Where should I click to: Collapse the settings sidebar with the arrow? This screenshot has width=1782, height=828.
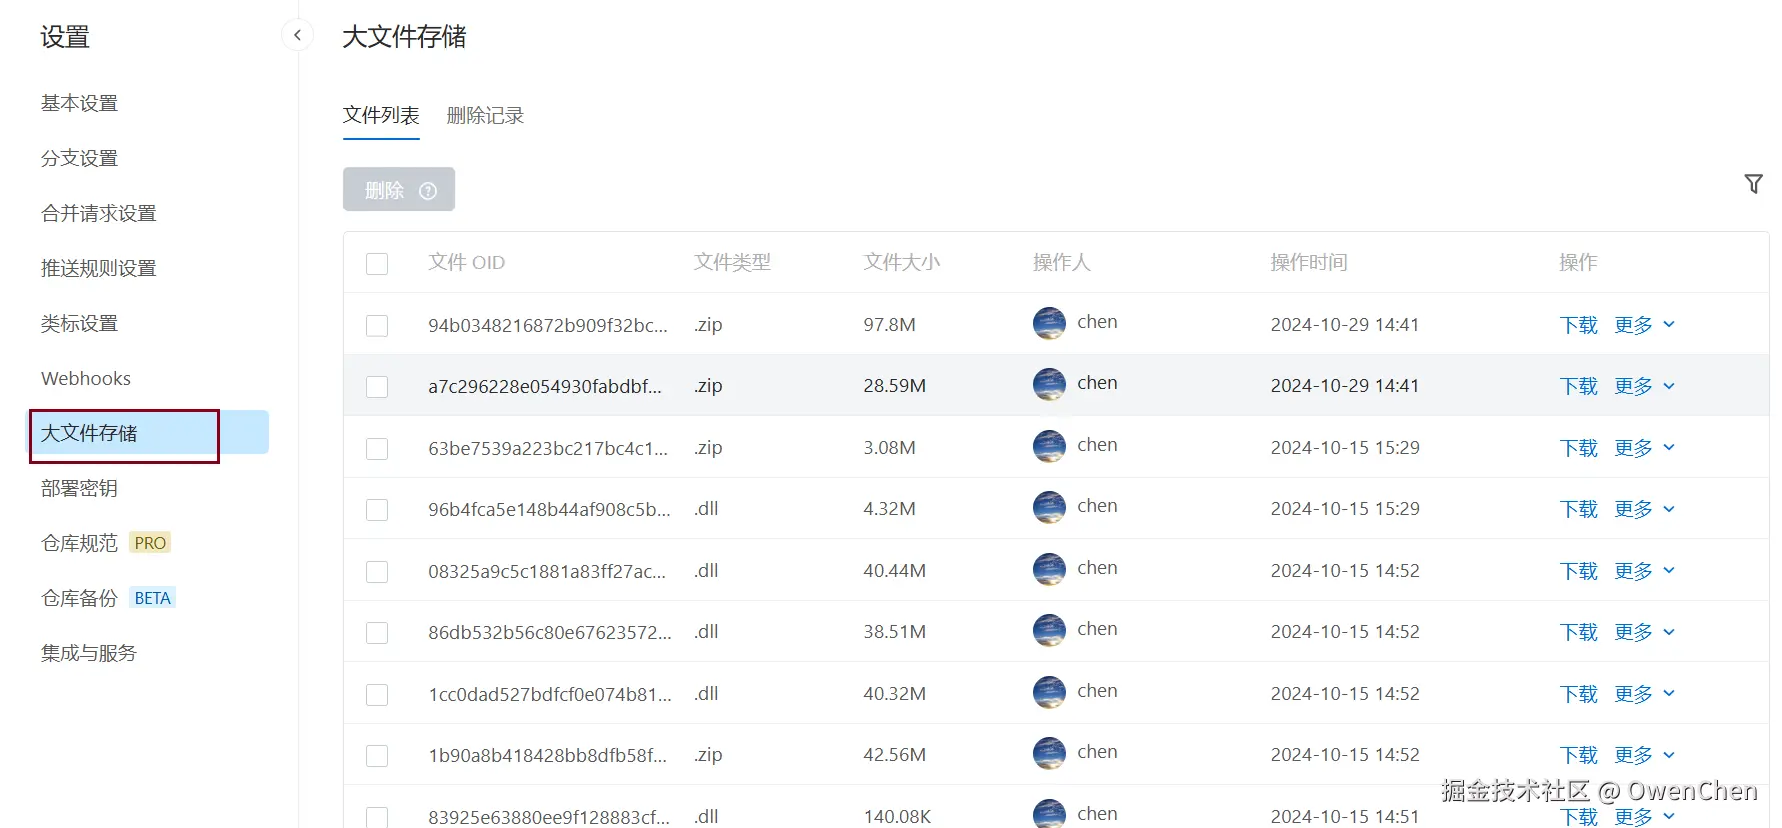click(x=297, y=35)
